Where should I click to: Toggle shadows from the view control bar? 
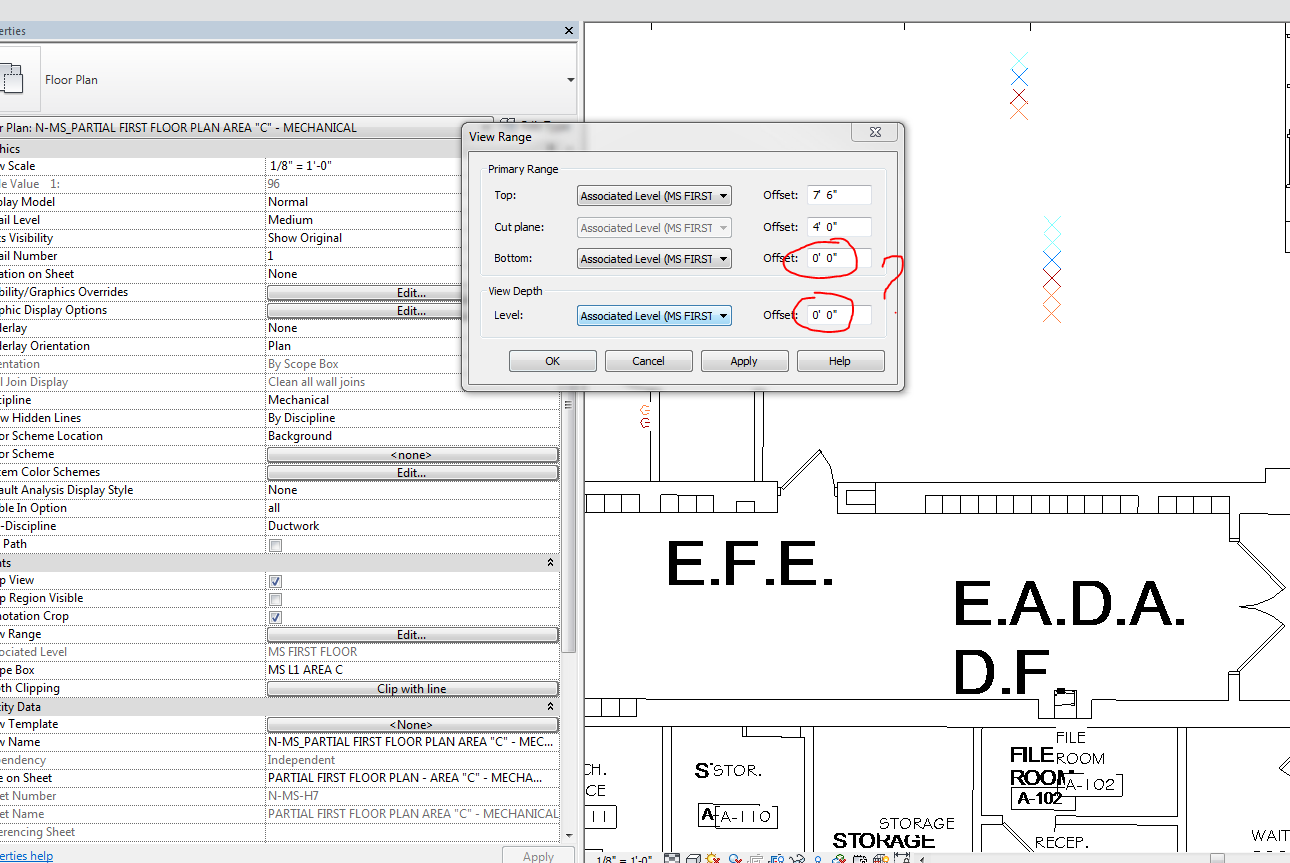tap(734, 857)
